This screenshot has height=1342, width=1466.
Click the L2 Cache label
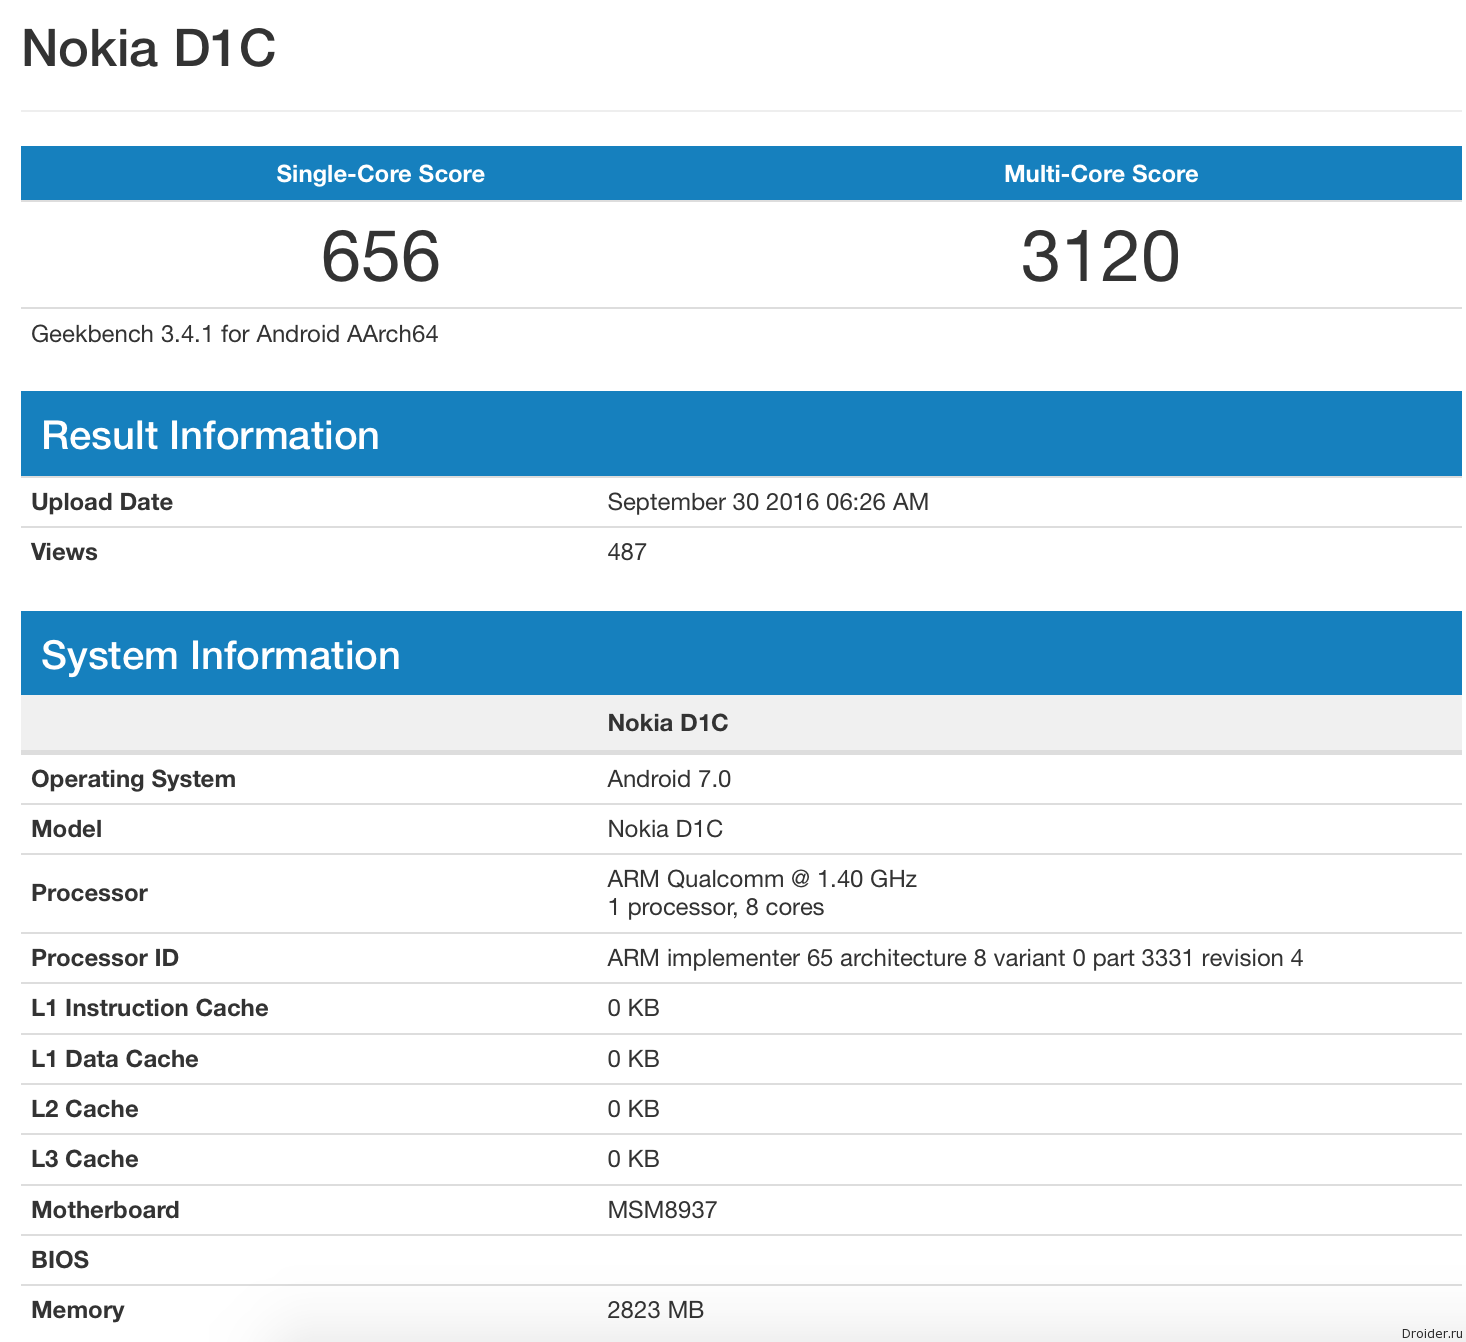pos(85,1109)
